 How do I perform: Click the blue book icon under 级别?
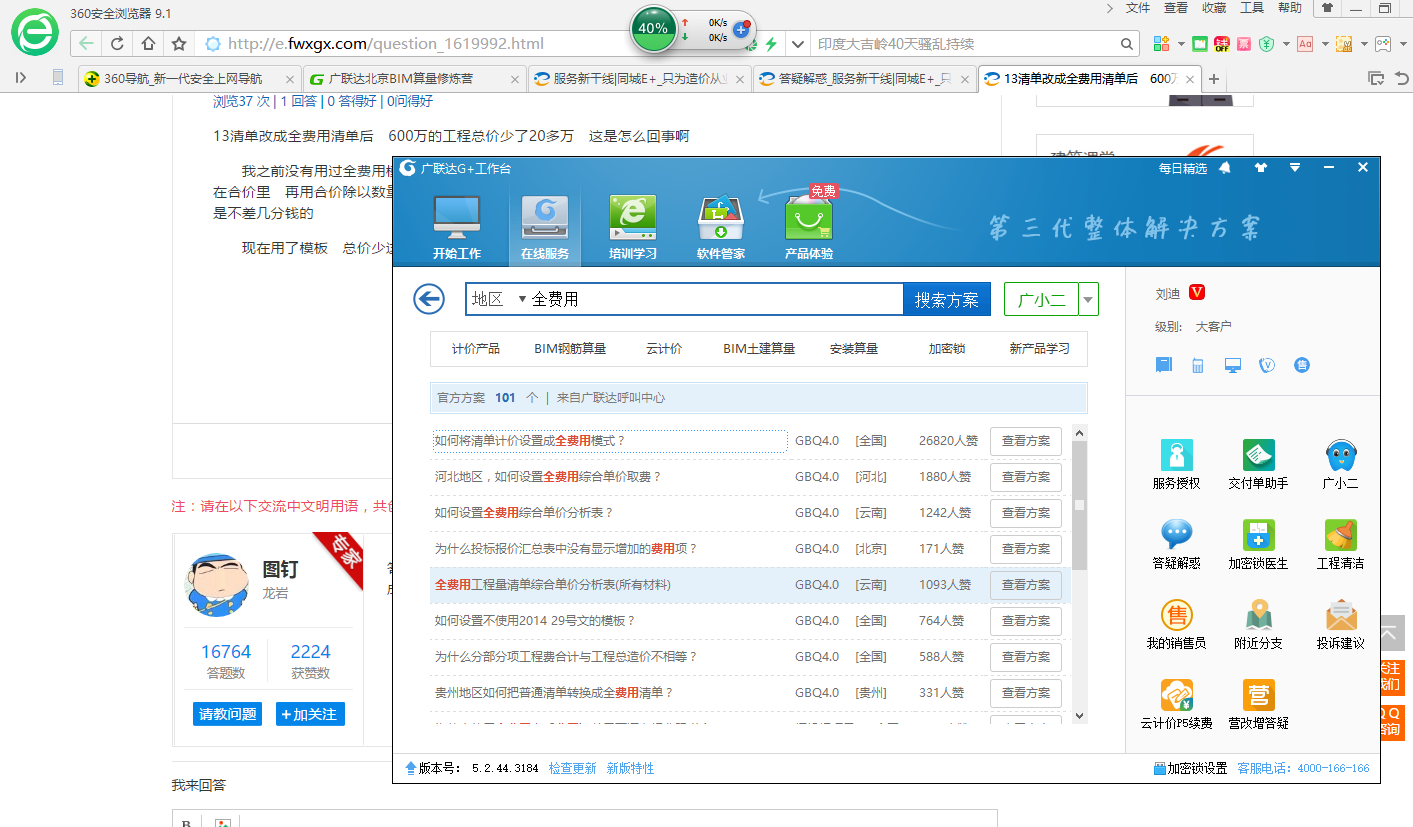tap(1164, 365)
